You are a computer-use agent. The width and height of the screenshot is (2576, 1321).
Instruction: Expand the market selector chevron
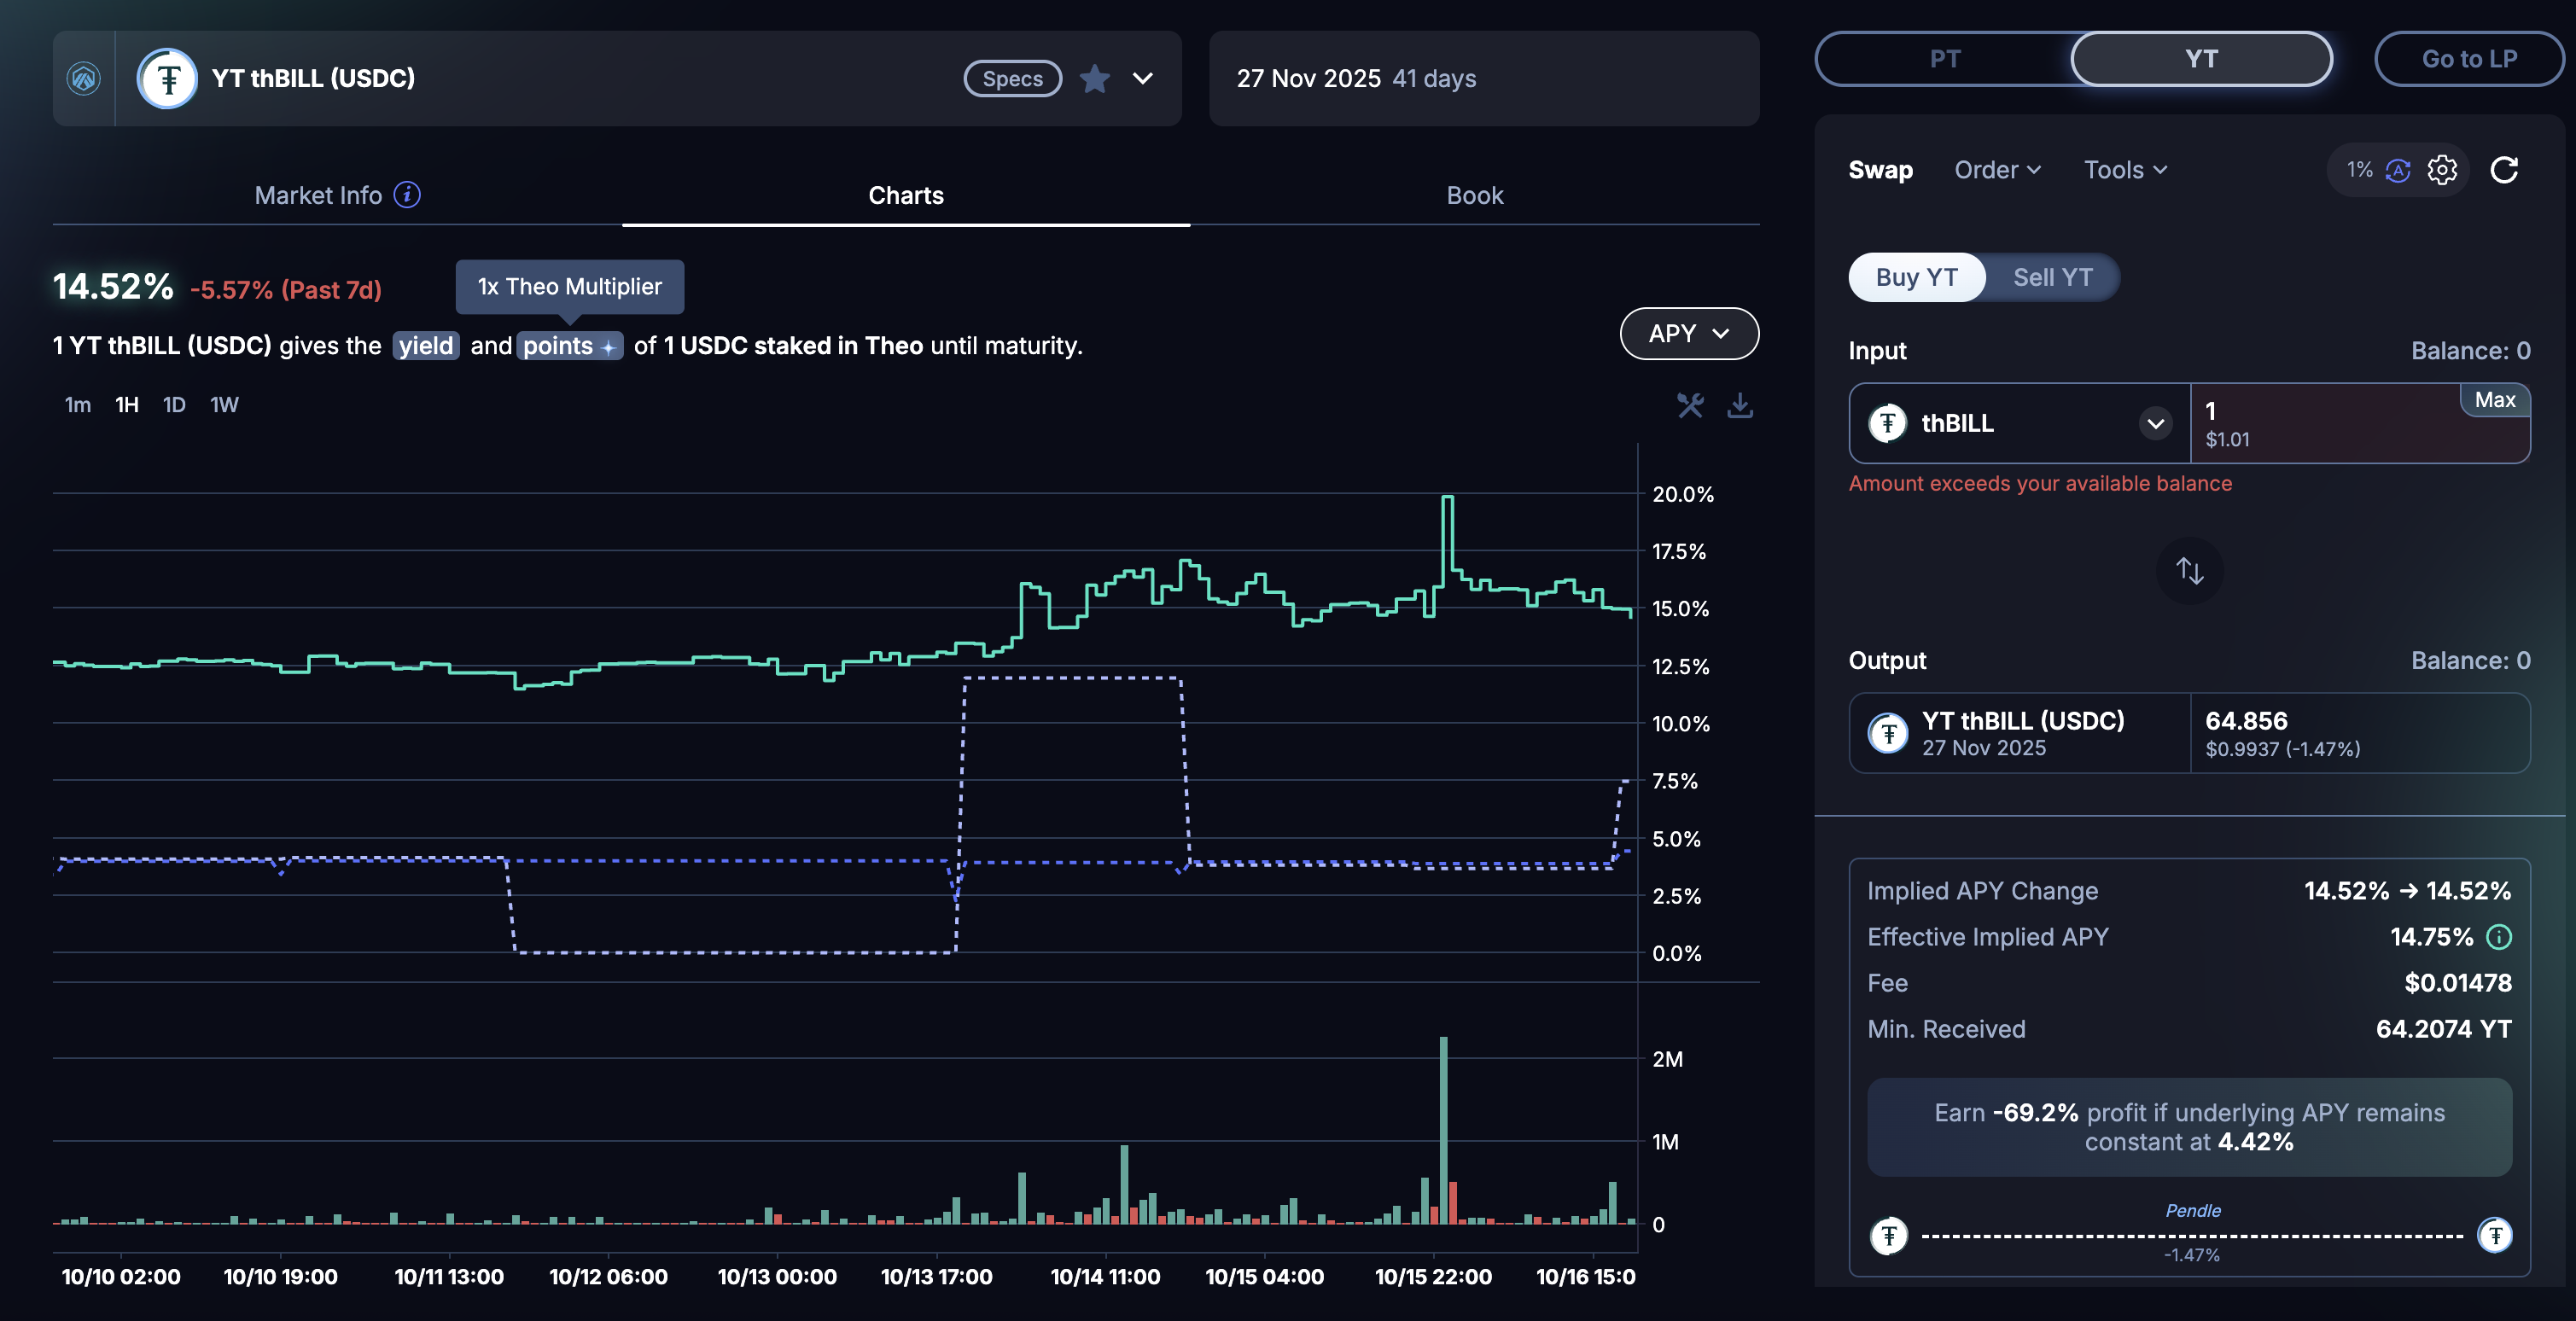point(1142,79)
